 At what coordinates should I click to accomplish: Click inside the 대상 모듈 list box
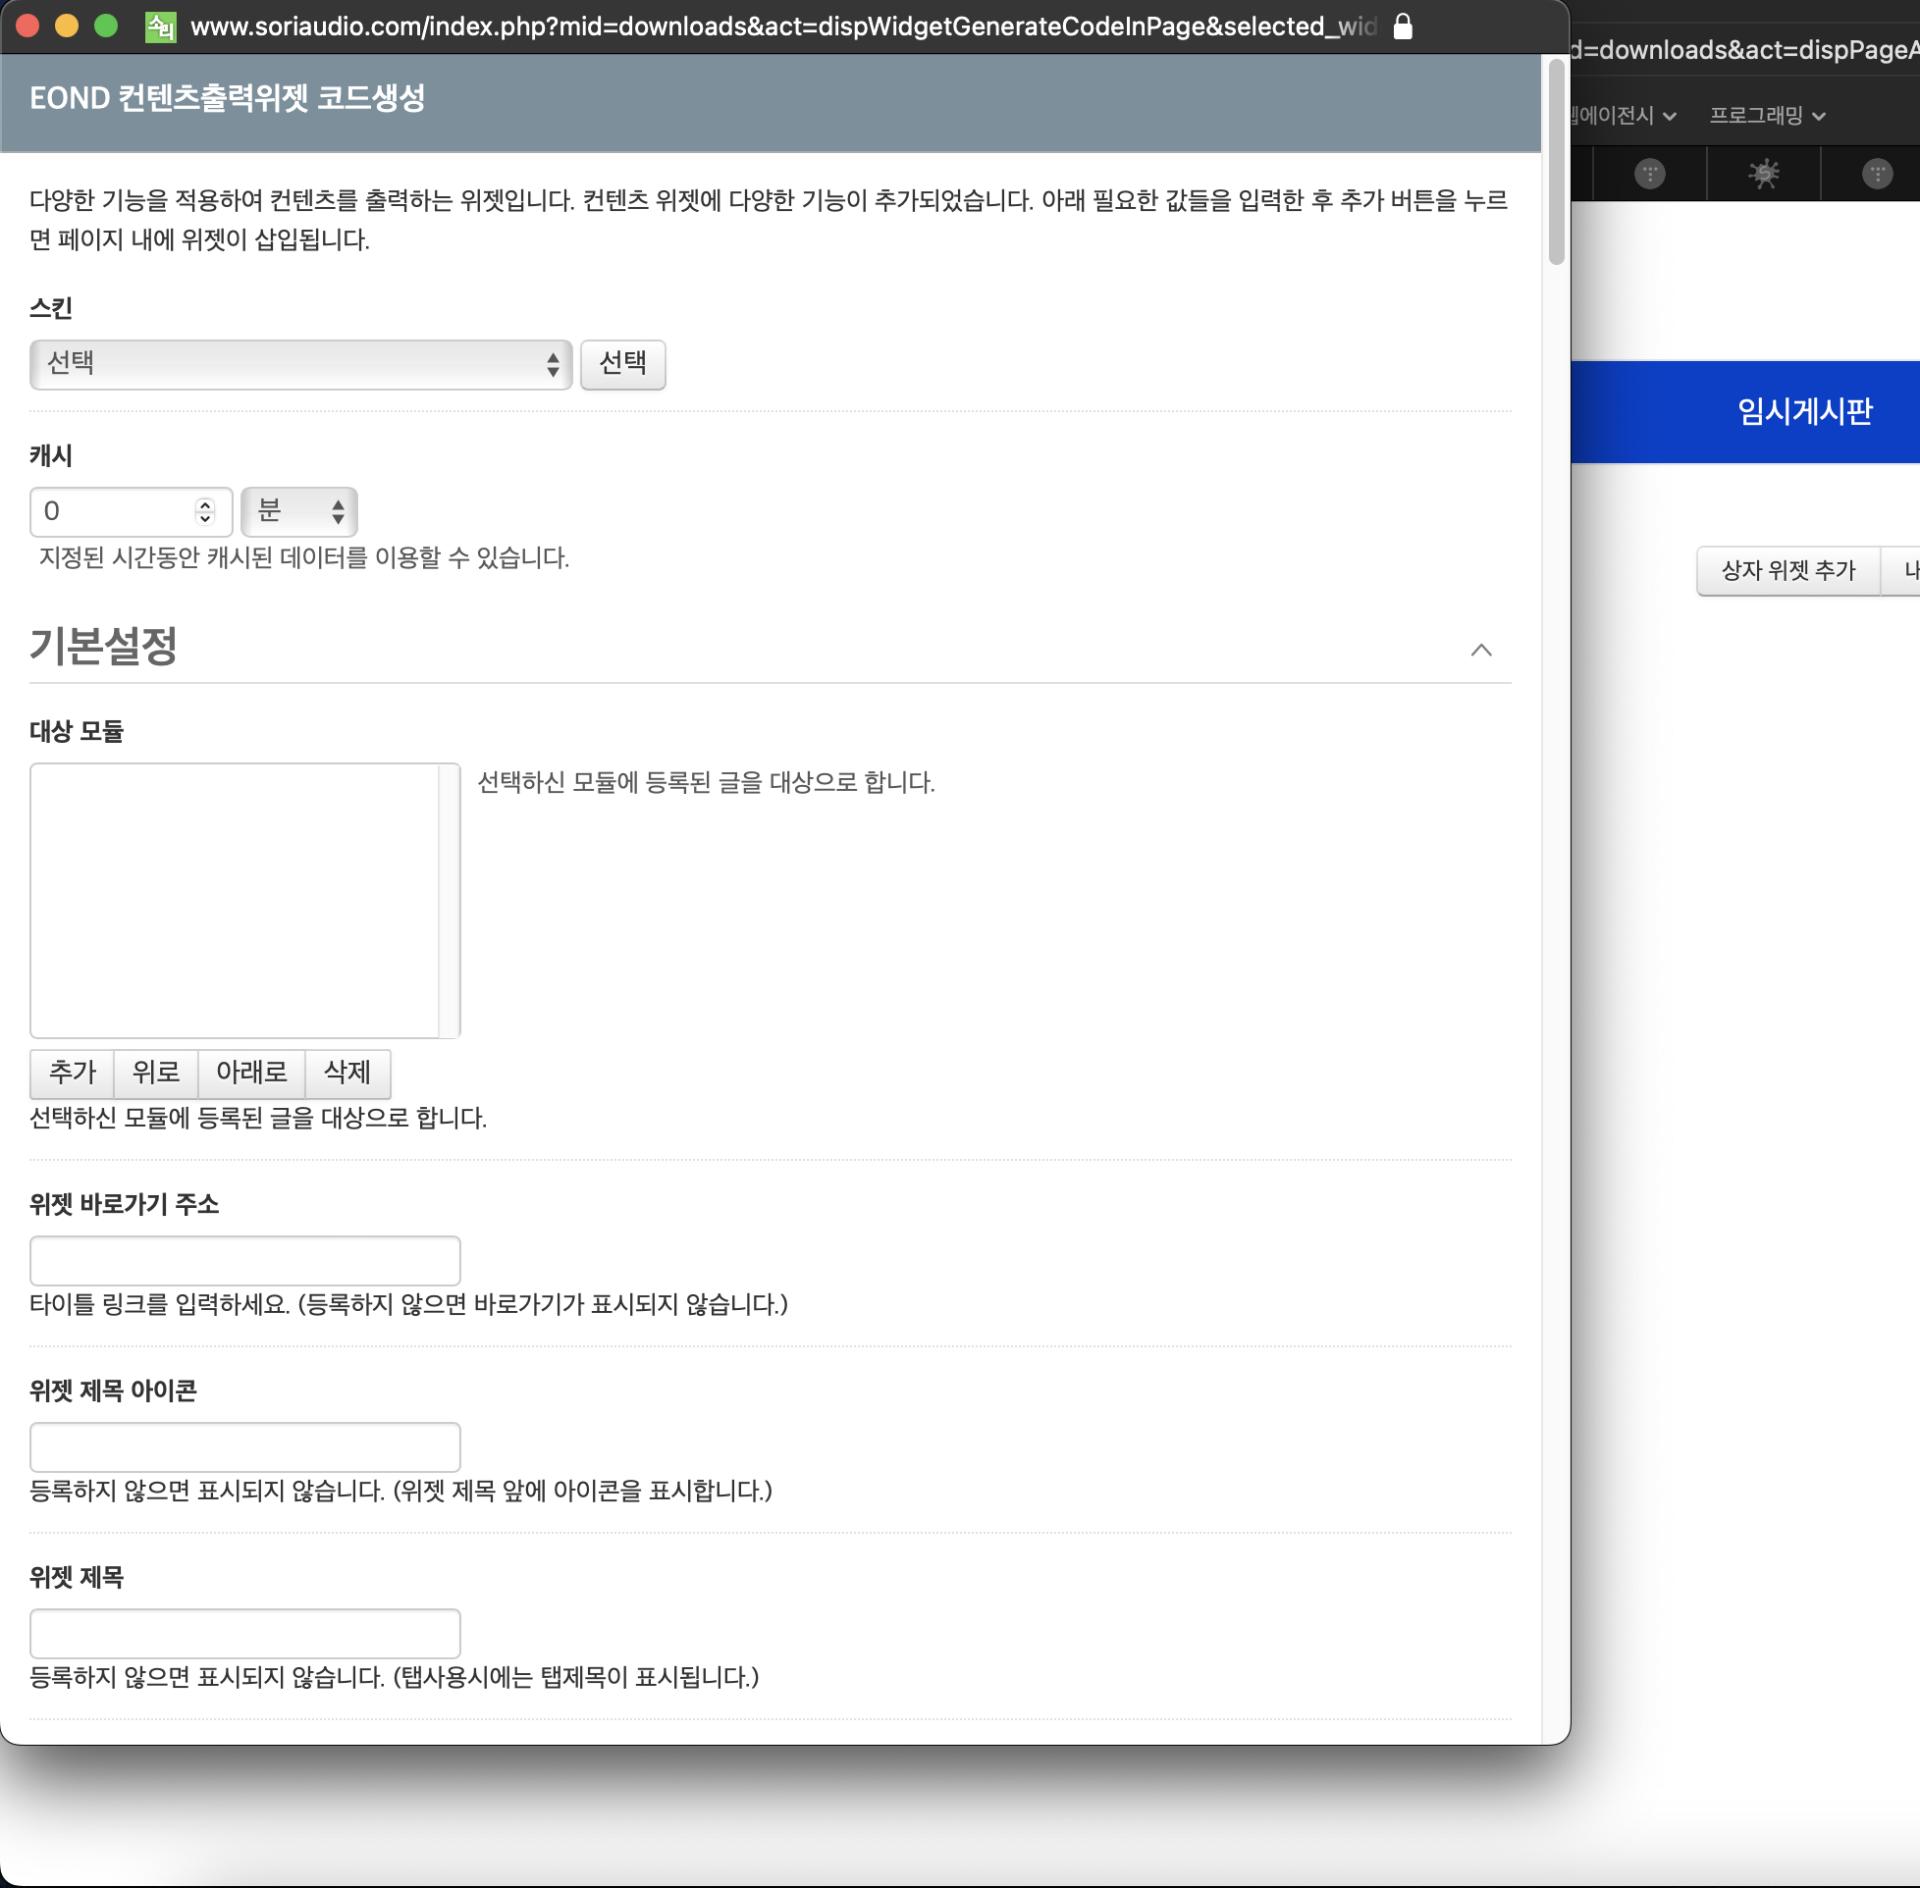[x=245, y=901]
